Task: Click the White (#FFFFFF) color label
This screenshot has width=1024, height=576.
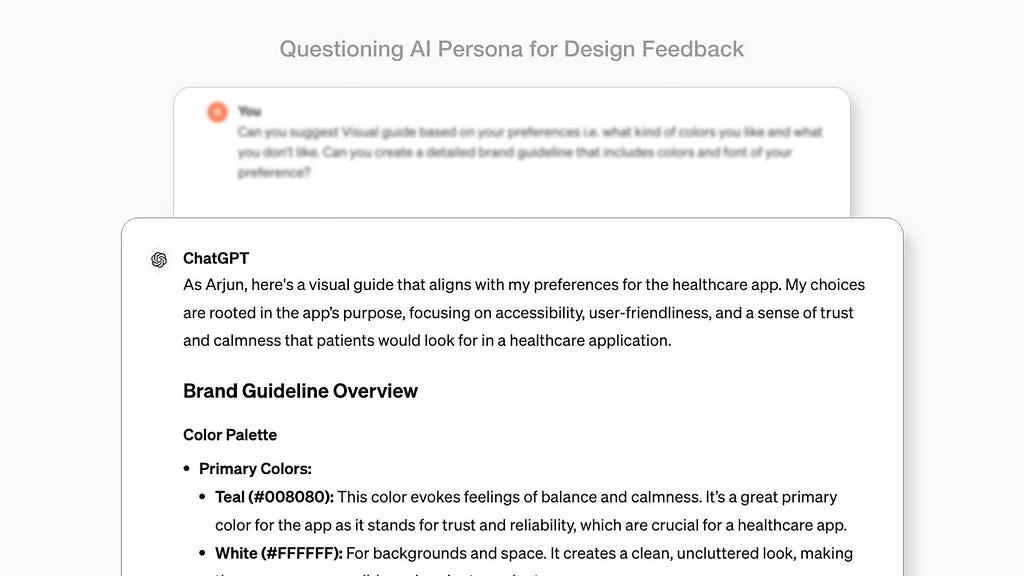Action: click(x=279, y=554)
